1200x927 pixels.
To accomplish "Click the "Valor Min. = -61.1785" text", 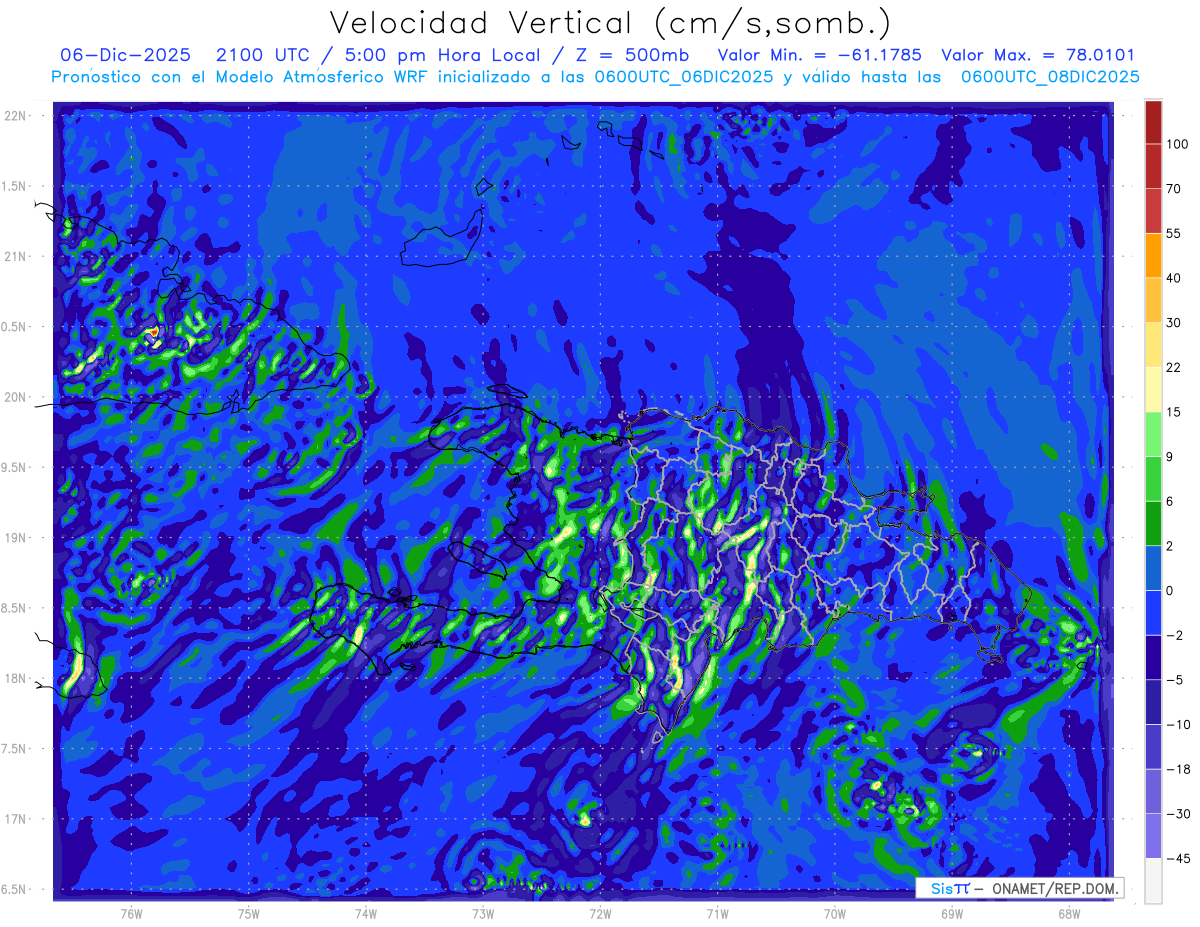I will (820, 55).
